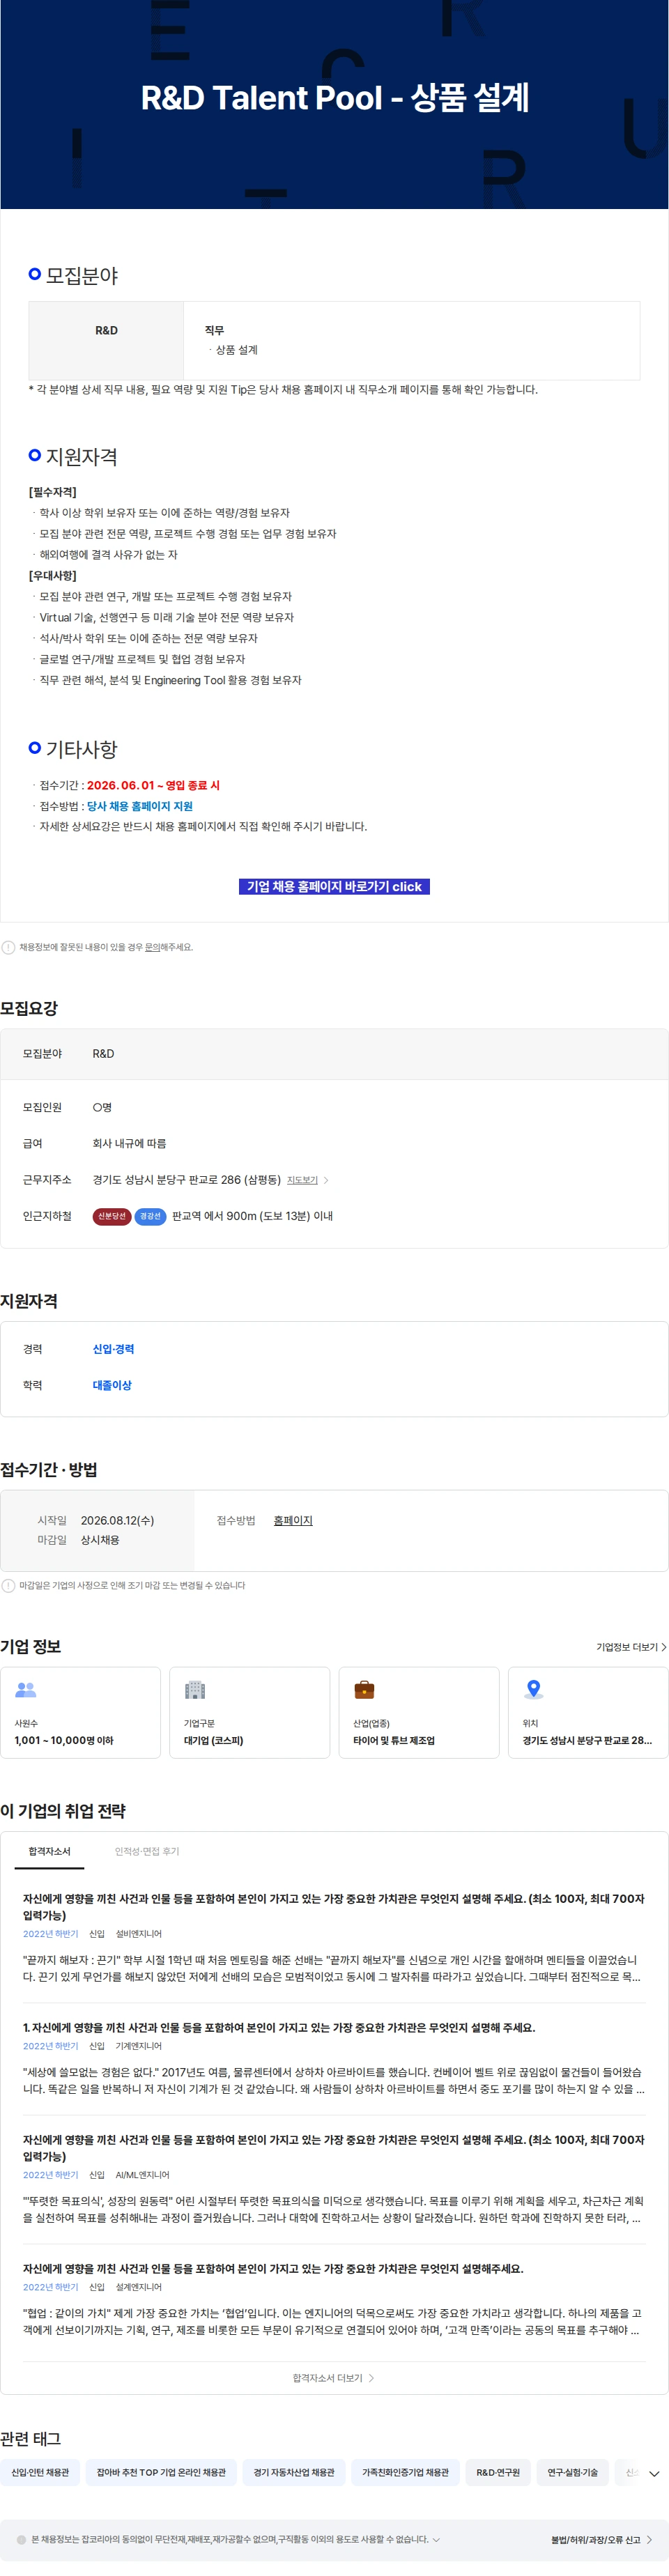This screenshot has height=2576, width=669.
Task: Open the 기계엔지니어 cover letter entry
Action: click(334, 2060)
